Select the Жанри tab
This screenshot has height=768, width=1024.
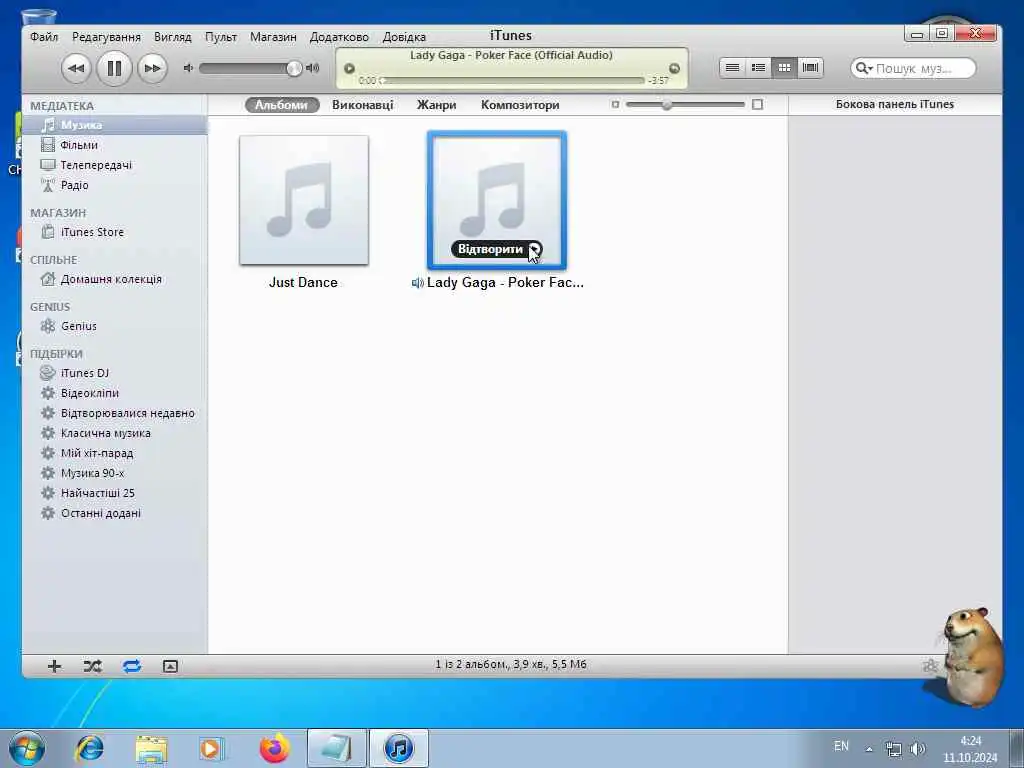pyautogui.click(x=436, y=104)
